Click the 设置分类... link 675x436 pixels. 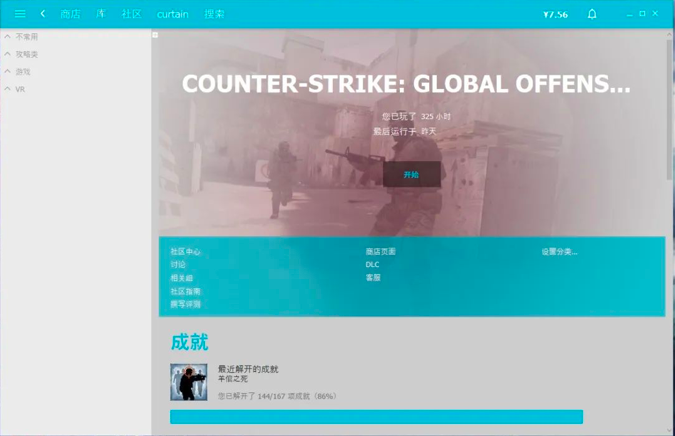[560, 252]
